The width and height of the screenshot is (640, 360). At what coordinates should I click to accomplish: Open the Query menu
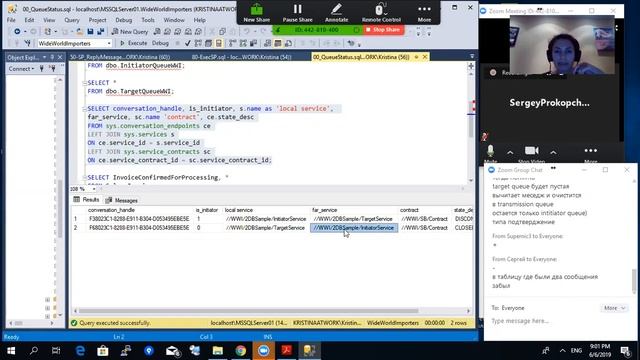click(x=72, y=20)
